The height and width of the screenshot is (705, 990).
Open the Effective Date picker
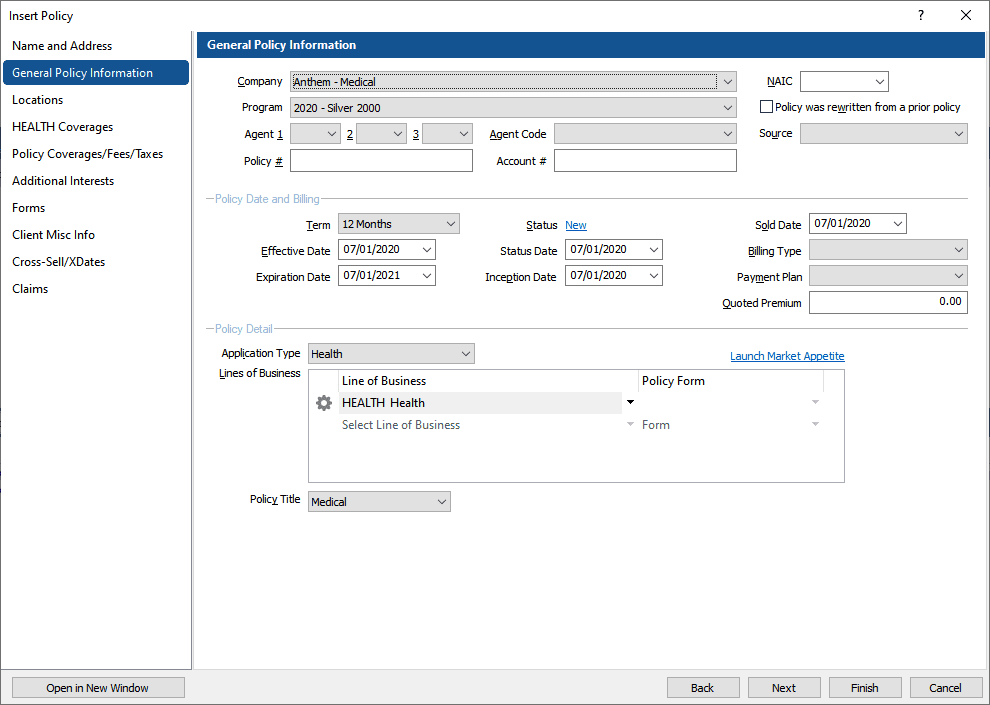coord(427,250)
